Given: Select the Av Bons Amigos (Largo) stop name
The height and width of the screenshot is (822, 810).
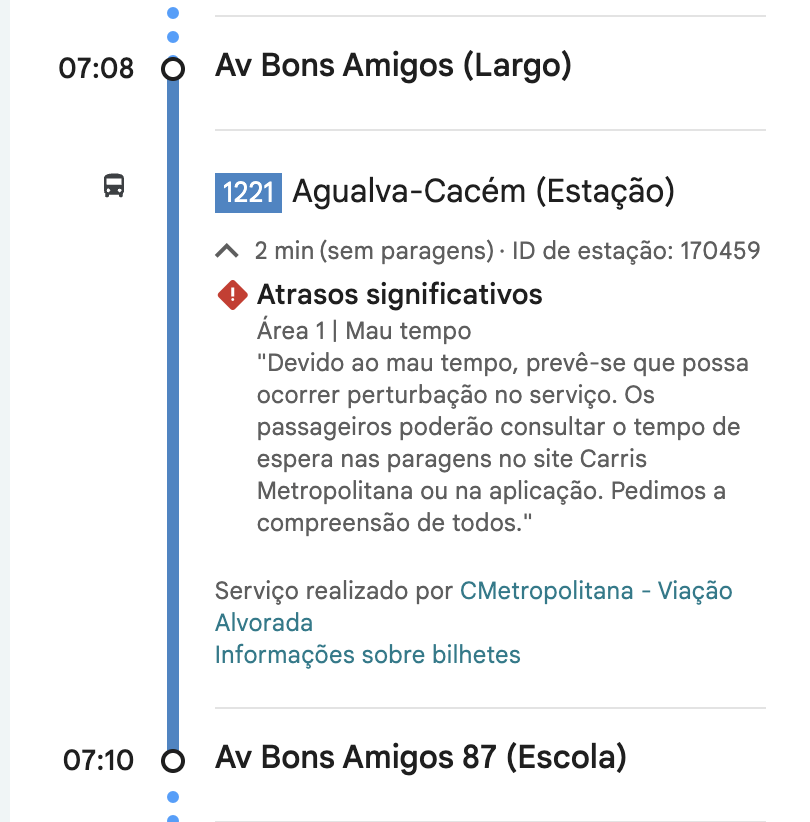Looking at the screenshot, I should coord(393,67).
